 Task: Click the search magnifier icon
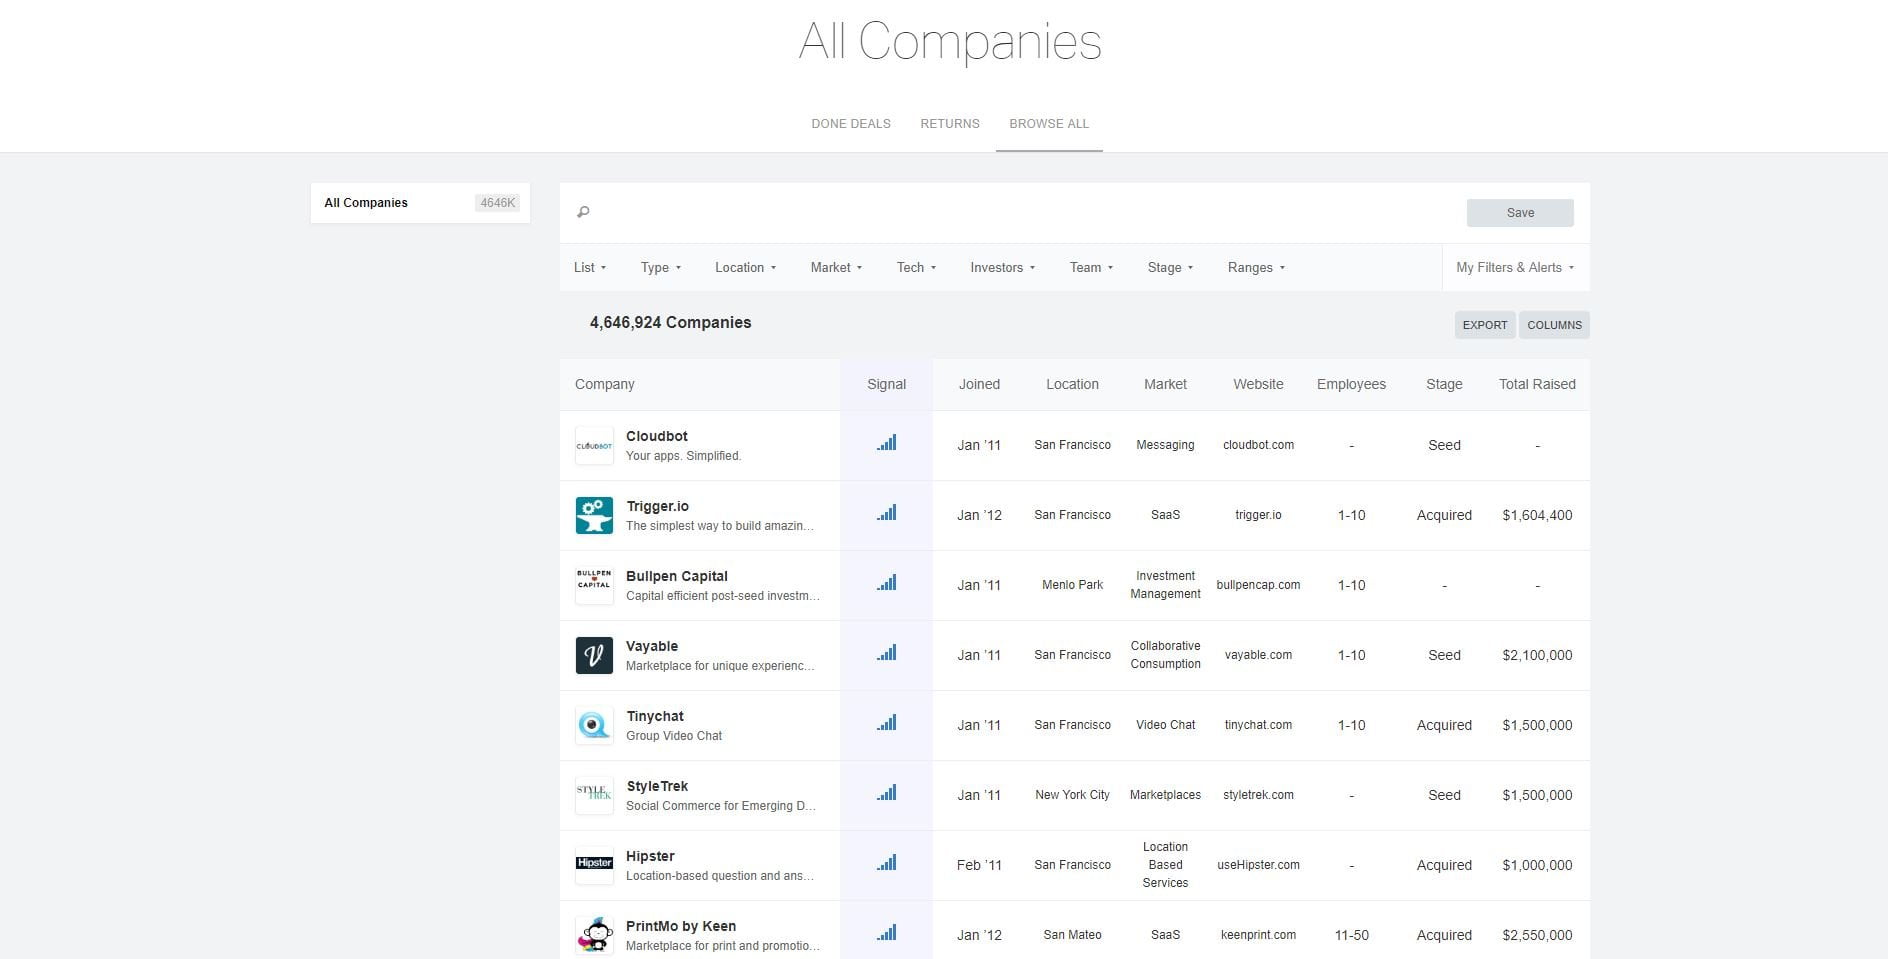583,212
